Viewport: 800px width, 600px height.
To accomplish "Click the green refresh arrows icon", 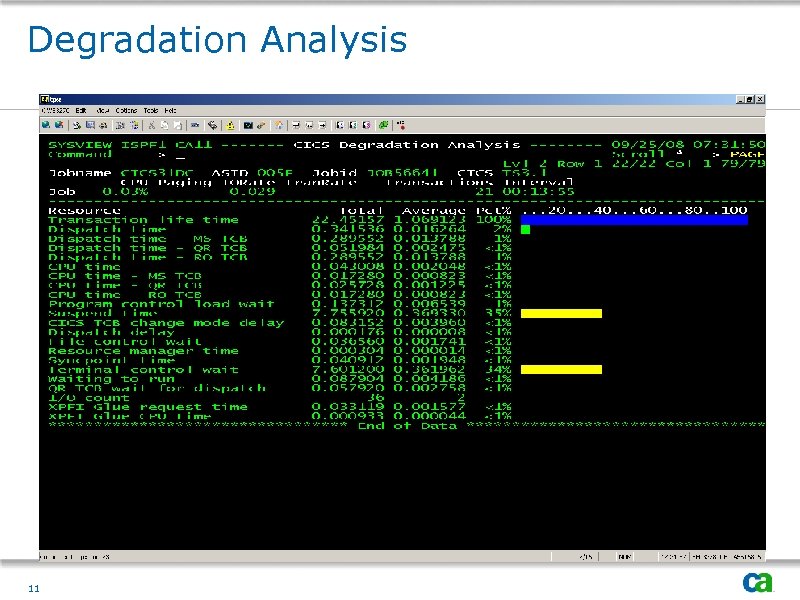I will click(x=383, y=125).
